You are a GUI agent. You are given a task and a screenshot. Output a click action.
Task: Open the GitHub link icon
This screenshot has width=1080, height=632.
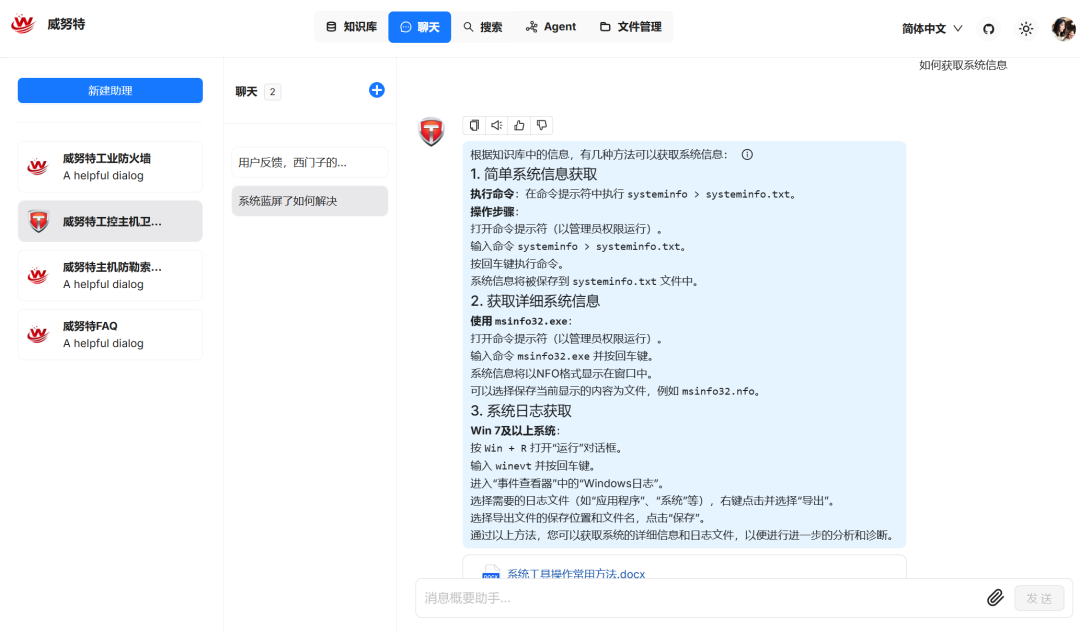pyautogui.click(x=988, y=29)
